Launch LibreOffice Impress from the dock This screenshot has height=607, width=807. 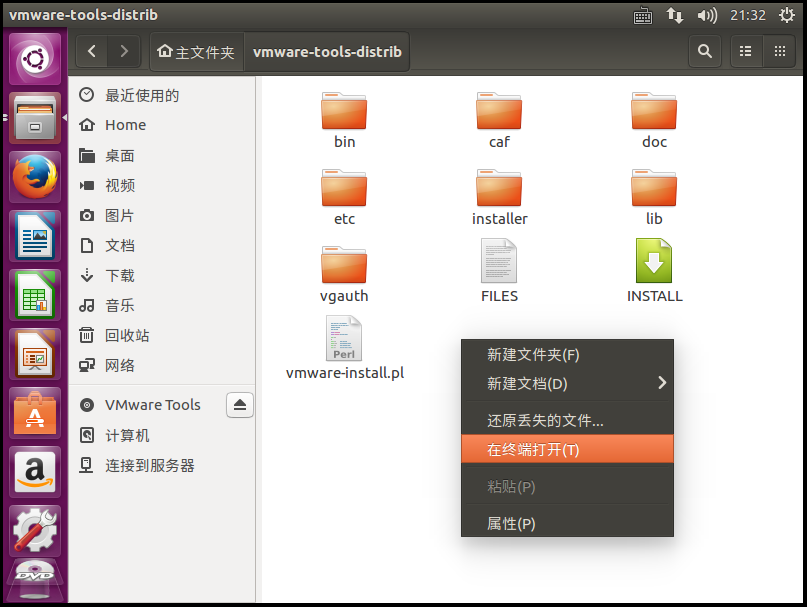[35, 354]
